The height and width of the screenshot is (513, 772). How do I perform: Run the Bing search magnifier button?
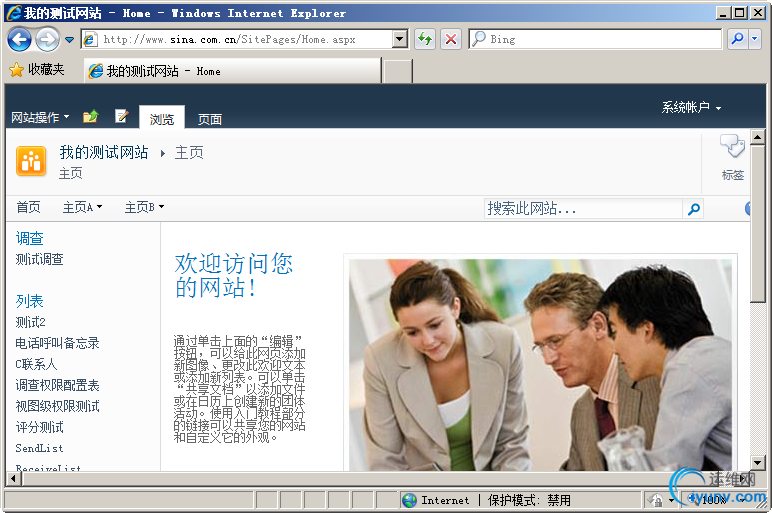[x=738, y=39]
